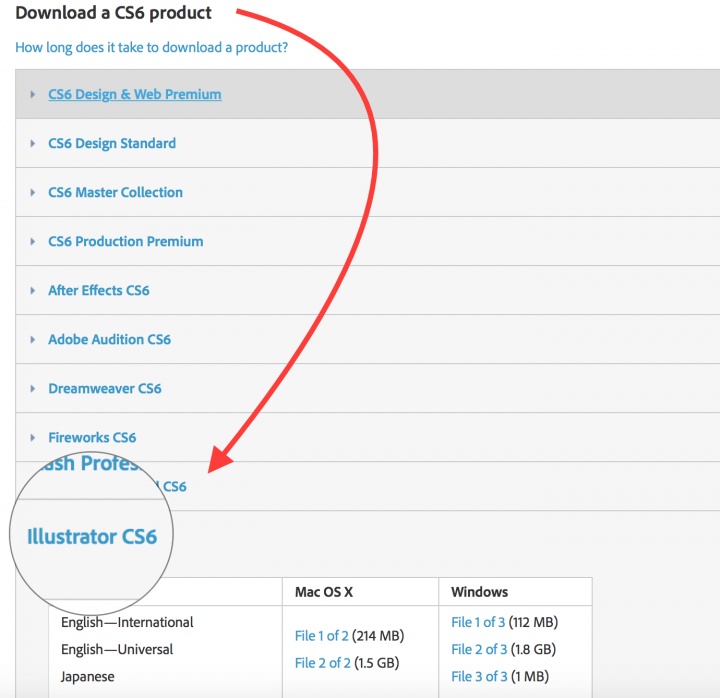The height and width of the screenshot is (698, 720).
Task: Select the (1.5 GB) file size text
Action: coord(377,663)
